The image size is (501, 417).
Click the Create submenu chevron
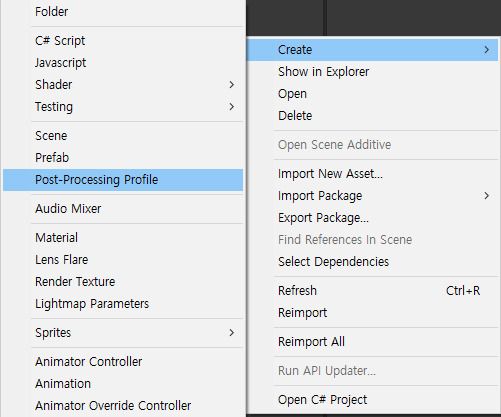pos(487,50)
